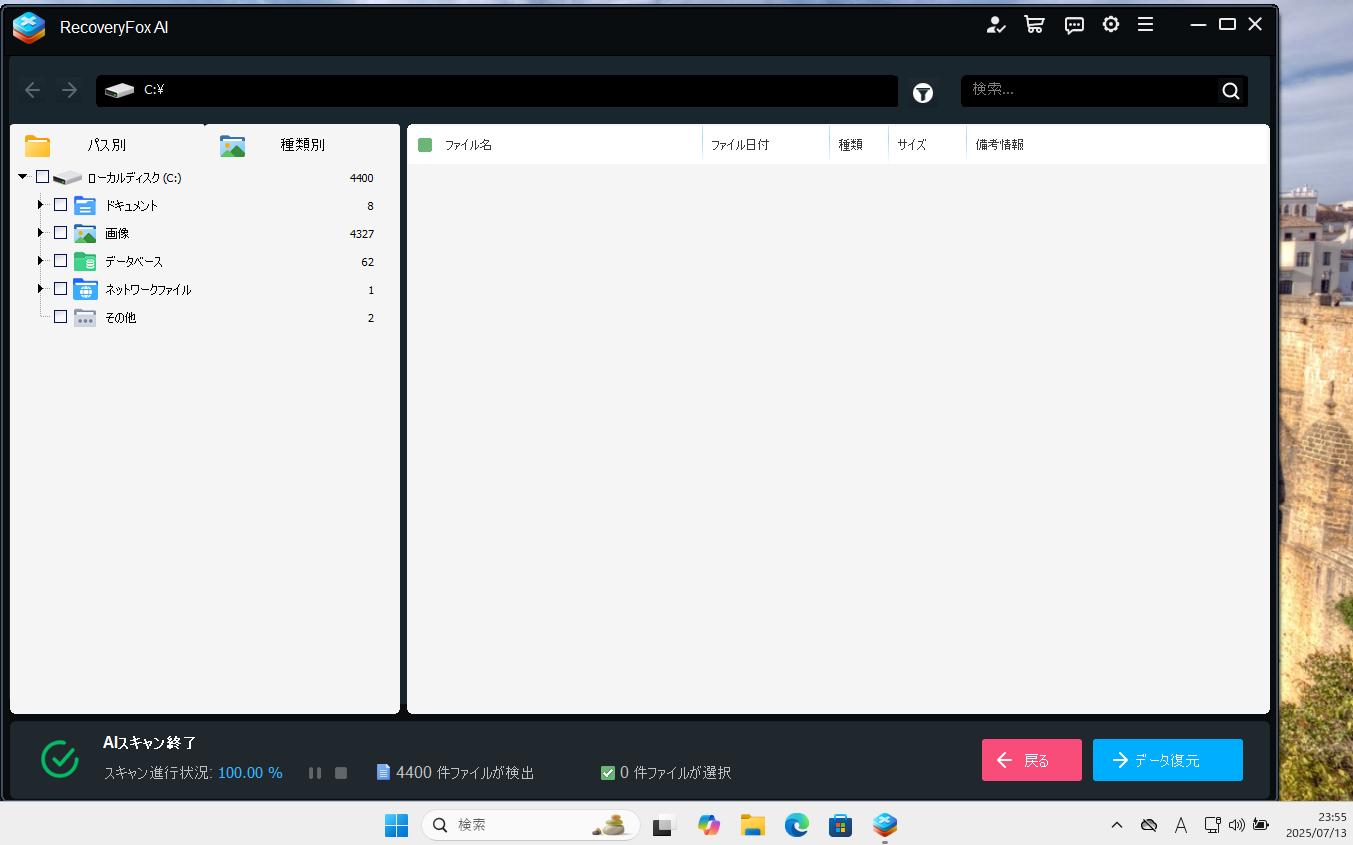
Task: Select the その他 tree label
Action: coord(120,317)
